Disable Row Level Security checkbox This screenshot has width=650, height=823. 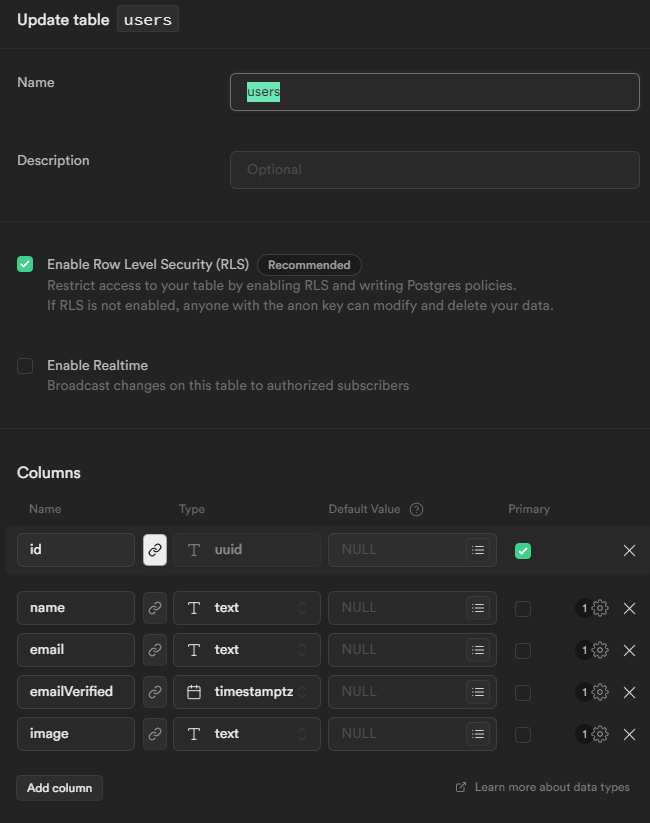pos(25,264)
